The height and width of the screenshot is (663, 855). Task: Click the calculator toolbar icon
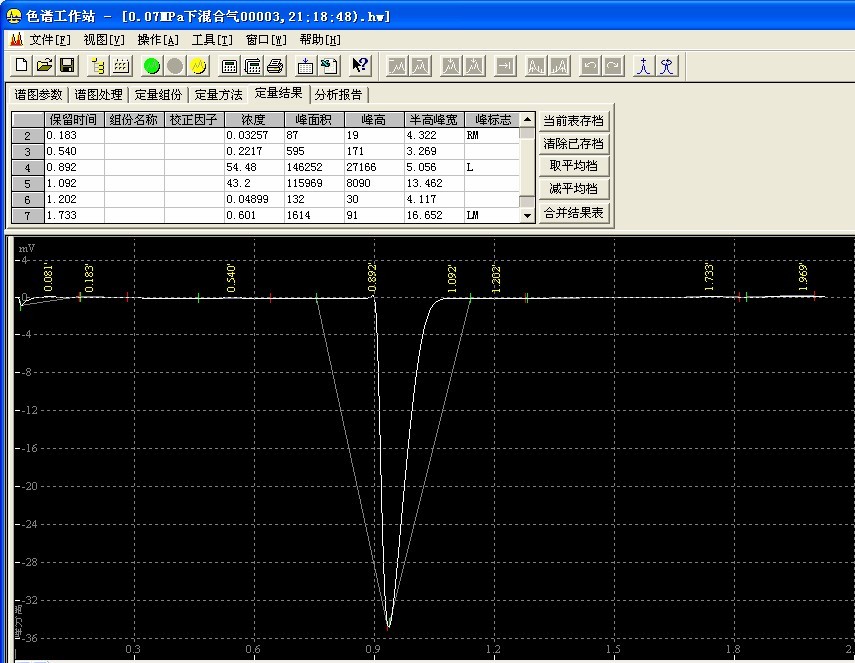pyautogui.click(x=230, y=66)
